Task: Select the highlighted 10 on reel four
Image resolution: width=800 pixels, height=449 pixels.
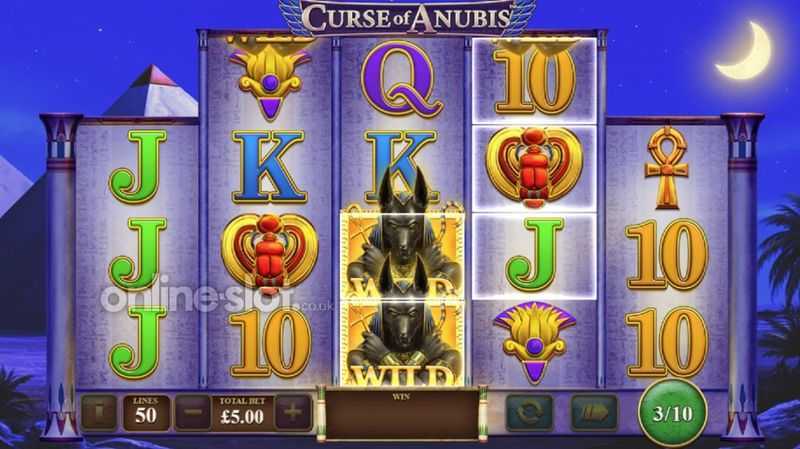Action: click(x=534, y=81)
